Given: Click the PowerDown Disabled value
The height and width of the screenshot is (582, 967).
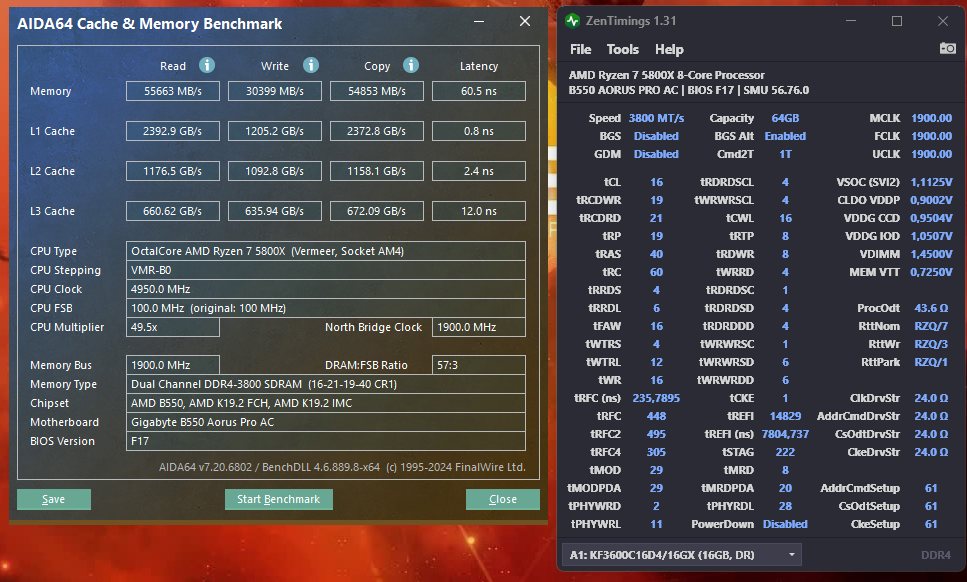Looking at the screenshot, I should [x=785, y=523].
